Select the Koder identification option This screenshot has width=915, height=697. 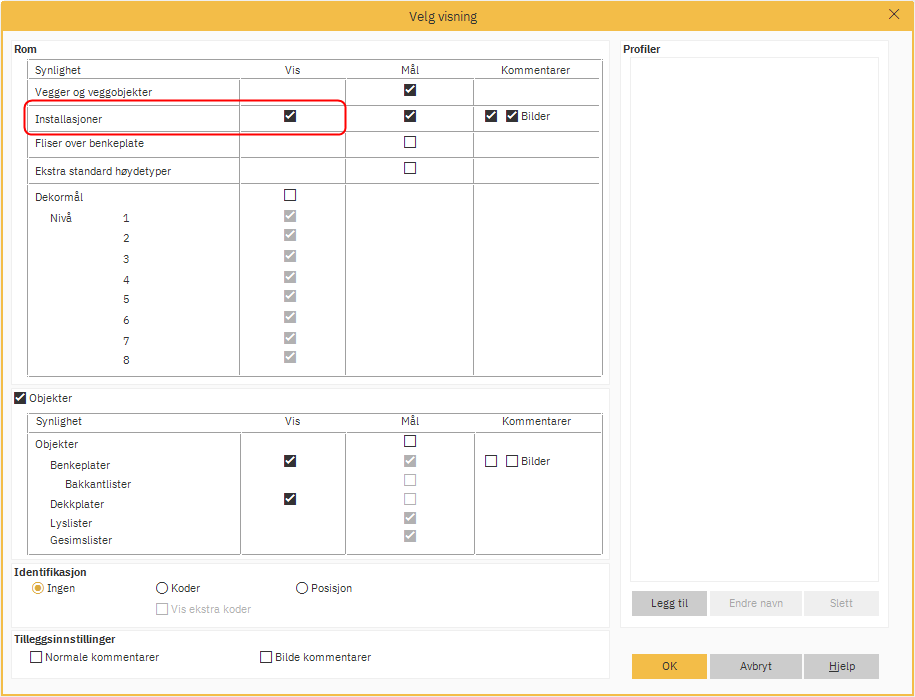click(162, 588)
